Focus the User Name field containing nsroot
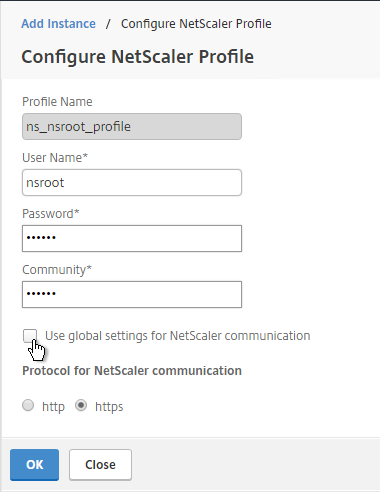Screen dimensions: 380x492 [x=132, y=182]
